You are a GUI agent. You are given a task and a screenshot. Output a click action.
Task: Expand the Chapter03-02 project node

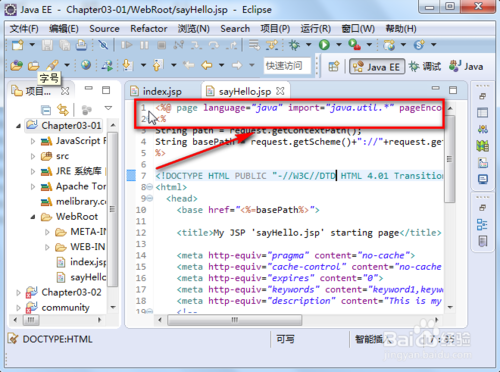(x=18, y=293)
